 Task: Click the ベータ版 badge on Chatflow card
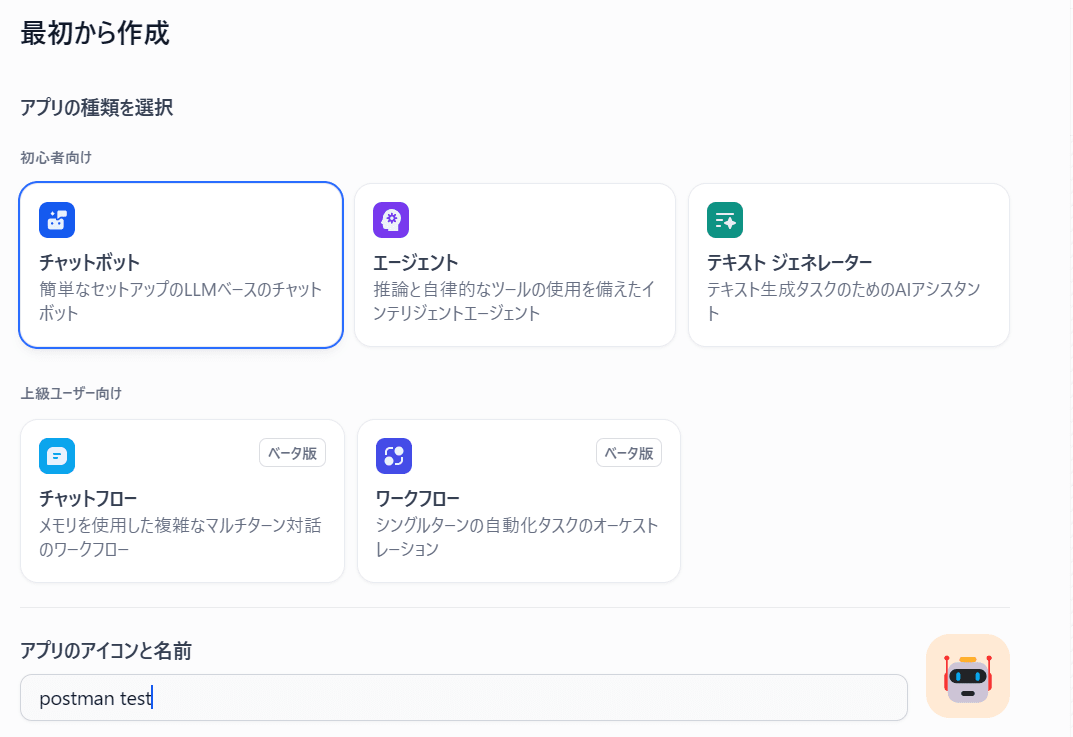click(292, 453)
